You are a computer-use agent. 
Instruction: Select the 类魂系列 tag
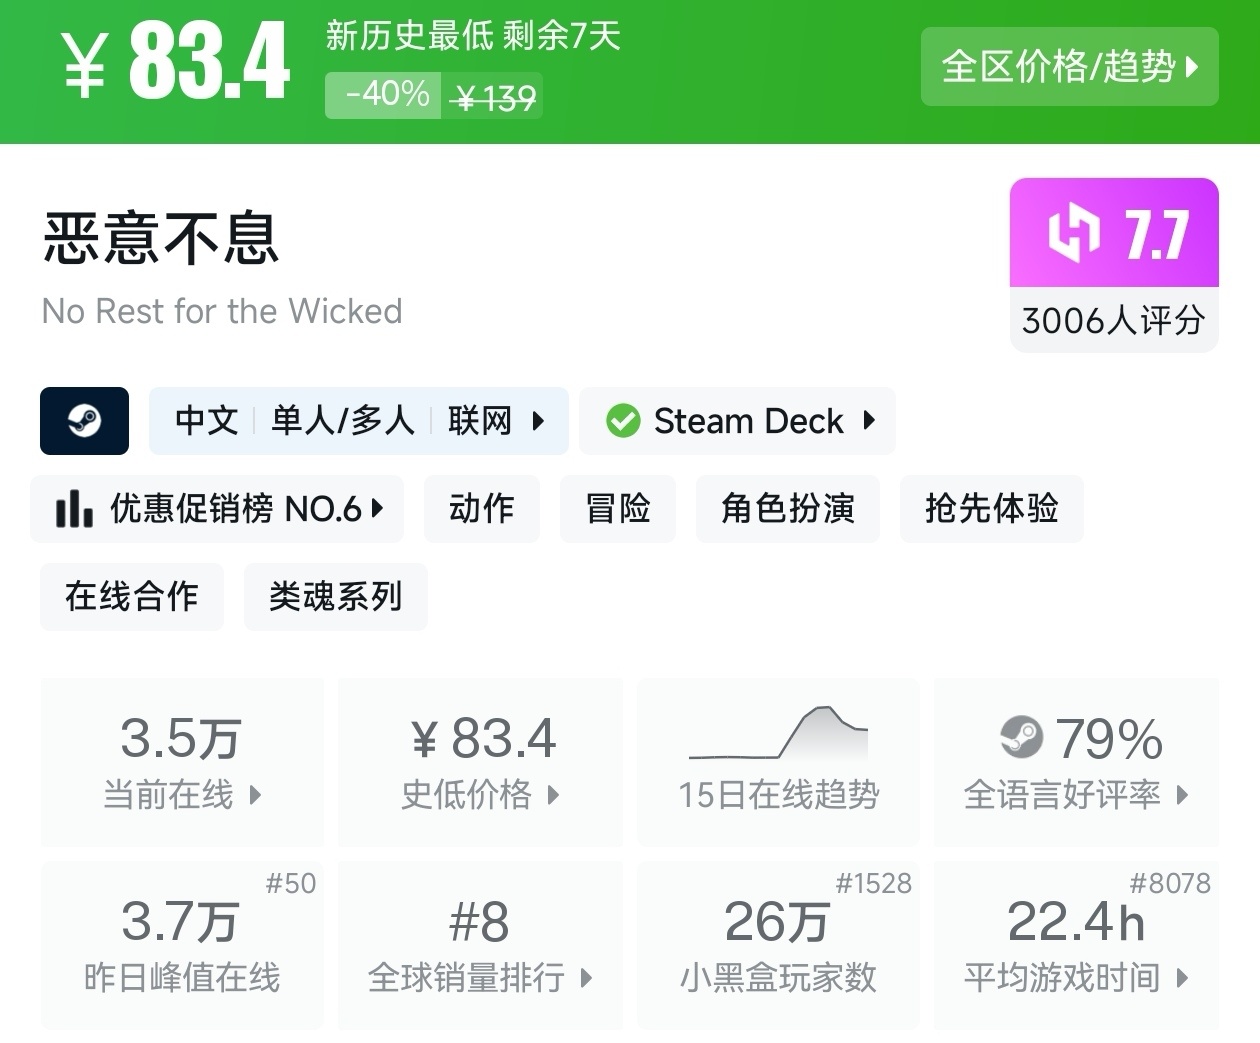coord(335,597)
